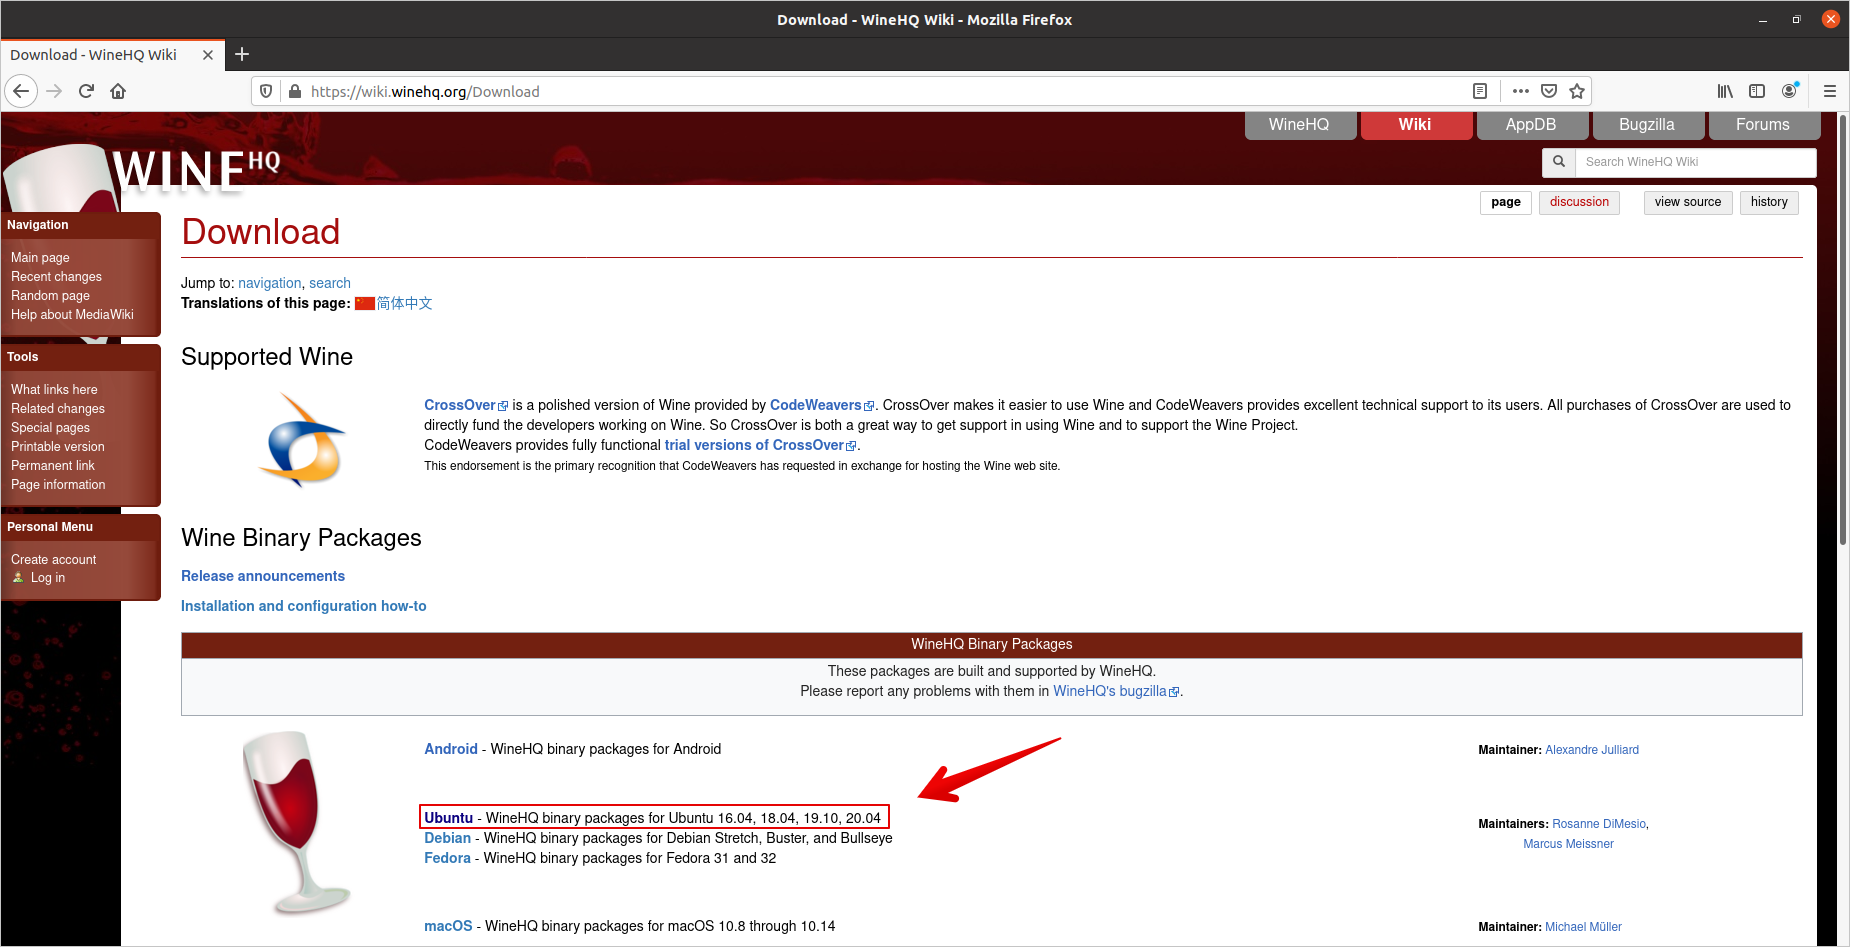Click the wiki search magnifier button
The height and width of the screenshot is (947, 1850).
(1559, 162)
